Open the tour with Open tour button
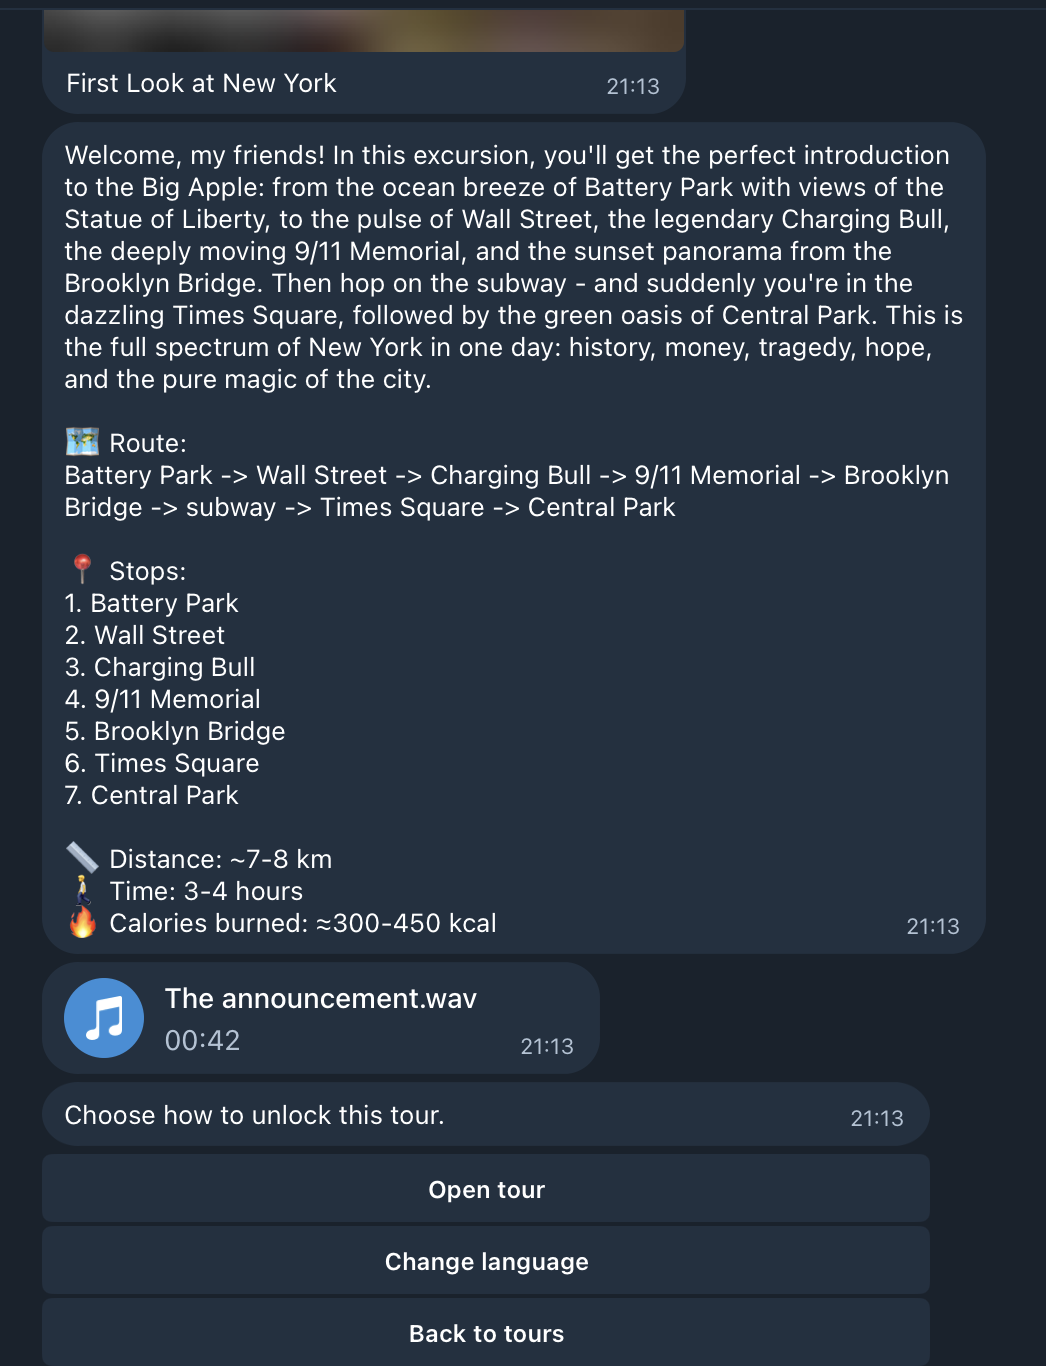 tap(486, 1189)
